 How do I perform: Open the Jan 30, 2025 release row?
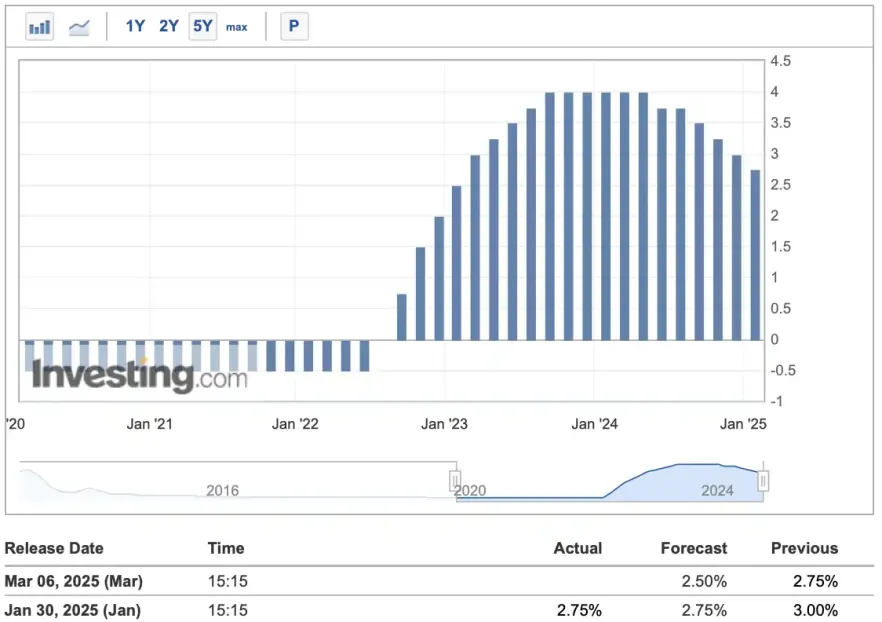coord(72,610)
